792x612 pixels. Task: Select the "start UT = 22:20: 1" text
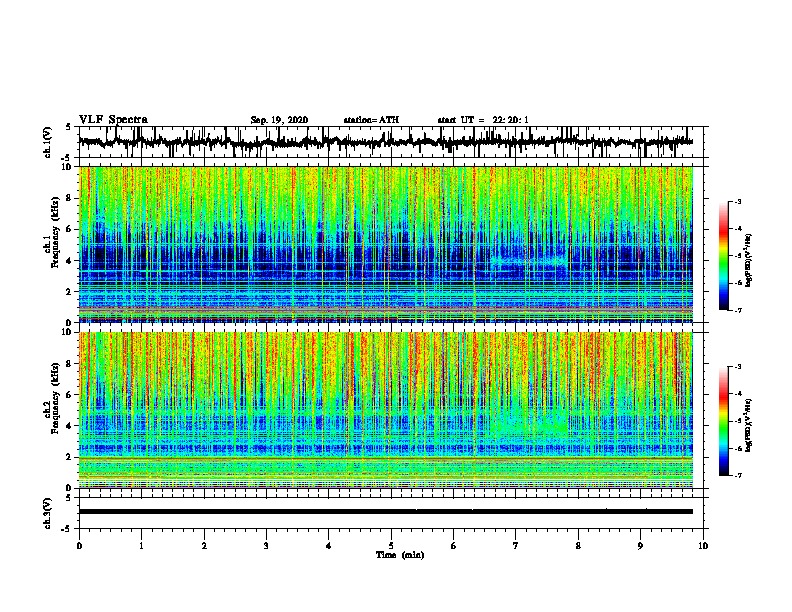click(483, 120)
